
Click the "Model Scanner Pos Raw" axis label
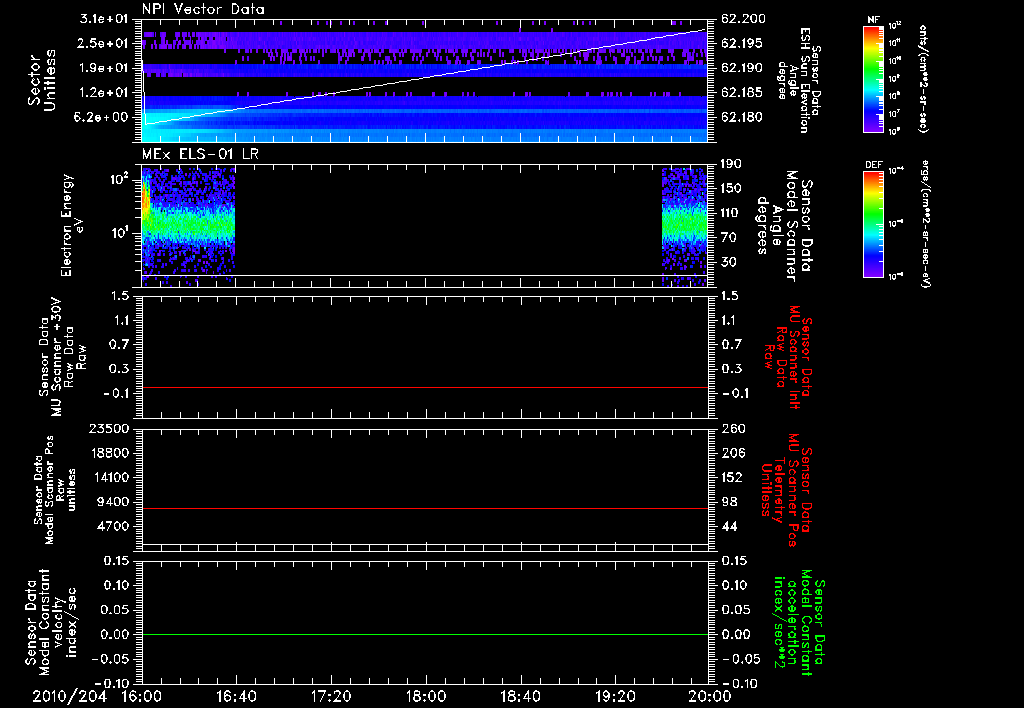[x=55, y=490]
